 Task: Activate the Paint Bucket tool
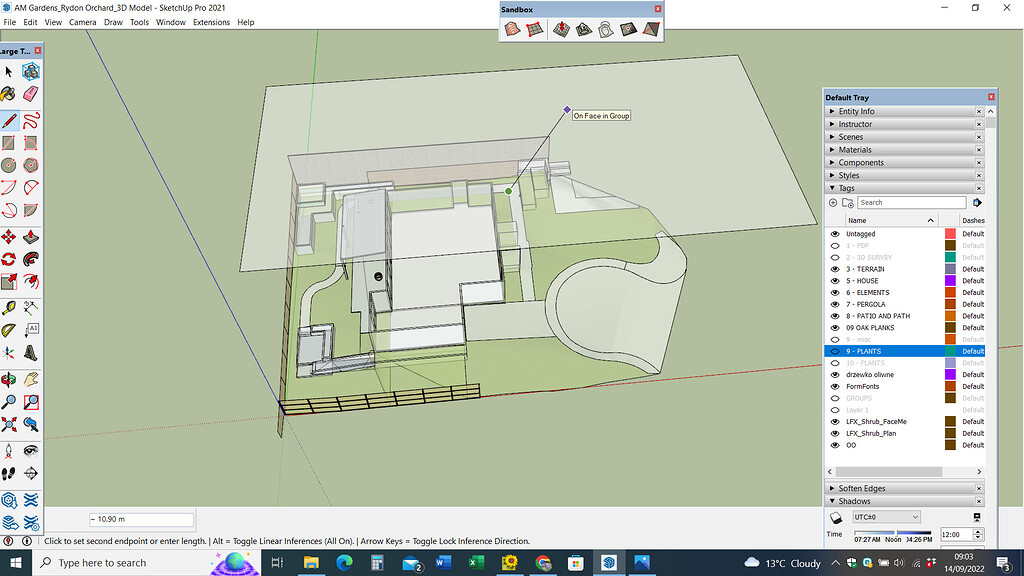(x=8, y=93)
